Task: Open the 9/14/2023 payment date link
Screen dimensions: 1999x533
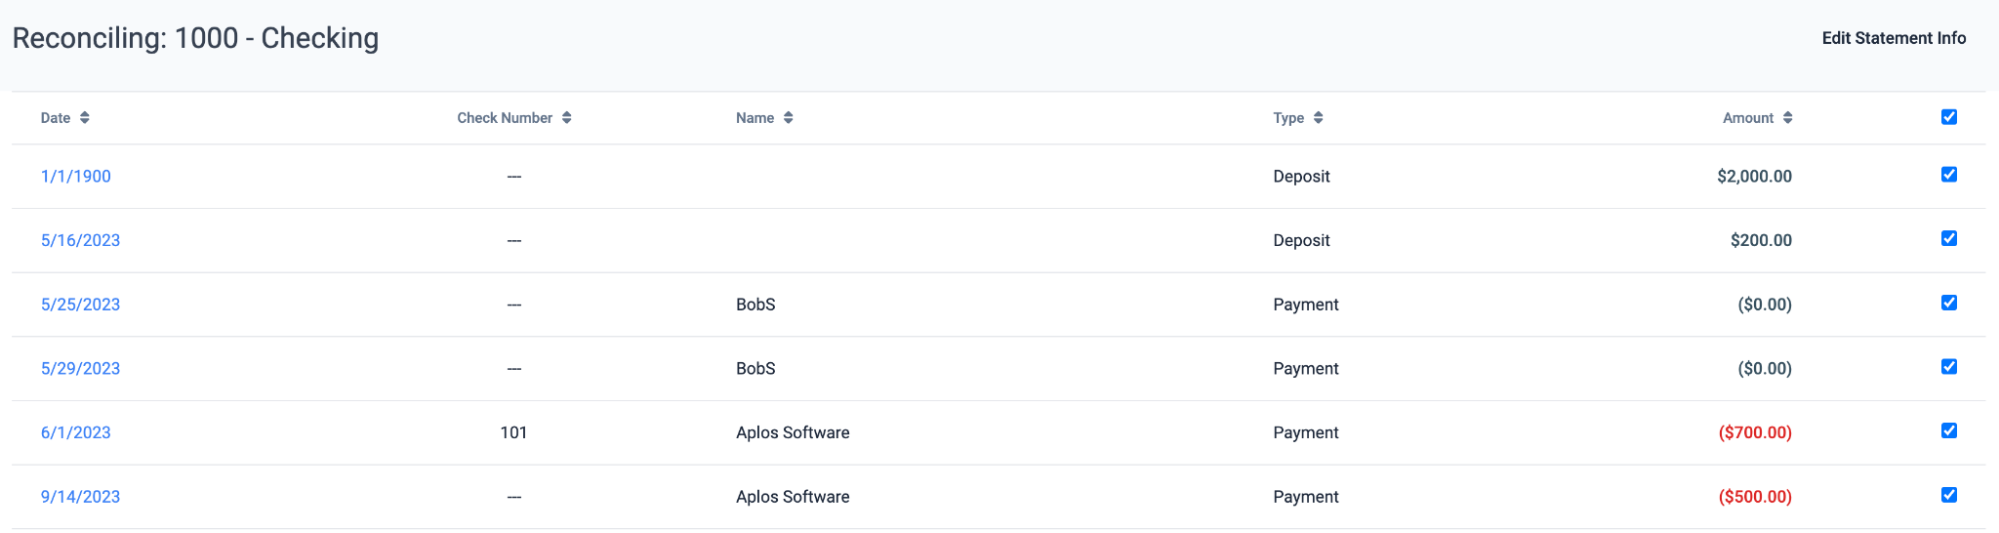Action: click(x=80, y=496)
